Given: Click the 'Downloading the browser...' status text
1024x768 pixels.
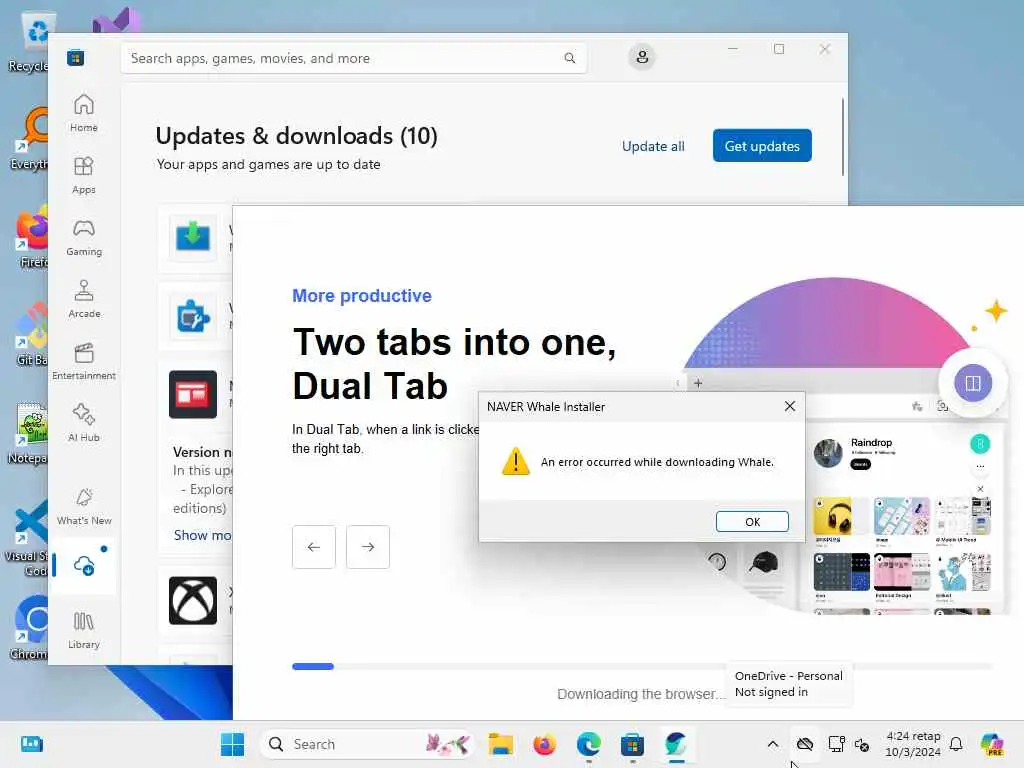Looking at the screenshot, I should (641, 694).
